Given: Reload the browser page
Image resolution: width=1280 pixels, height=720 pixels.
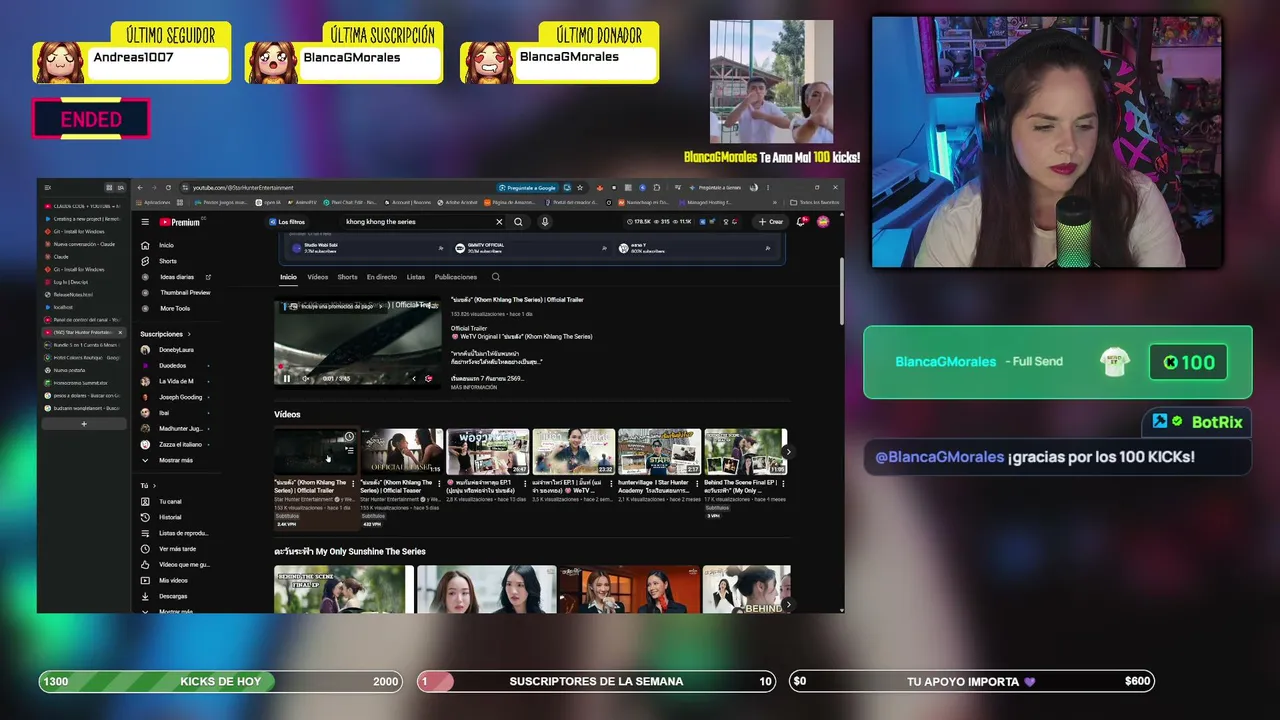Looking at the screenshot, I should [x=168, y=187].
